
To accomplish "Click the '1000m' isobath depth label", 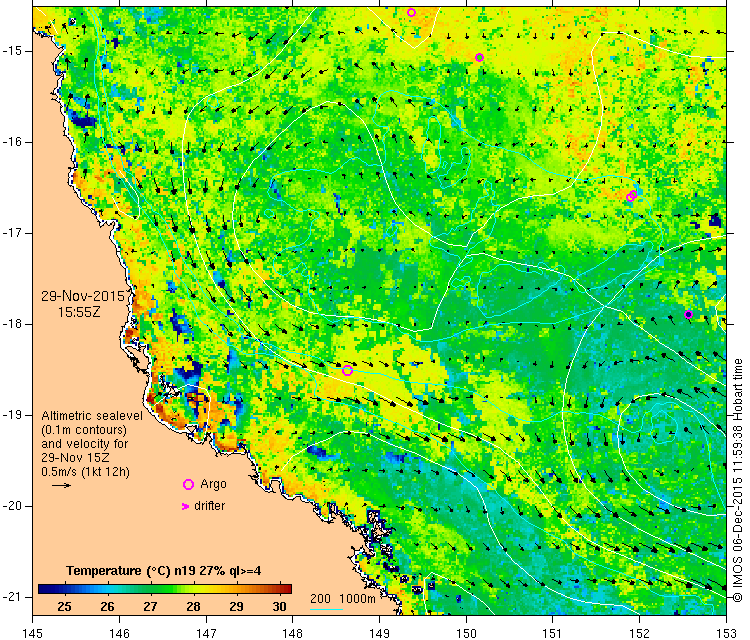I will pos(357,598).
